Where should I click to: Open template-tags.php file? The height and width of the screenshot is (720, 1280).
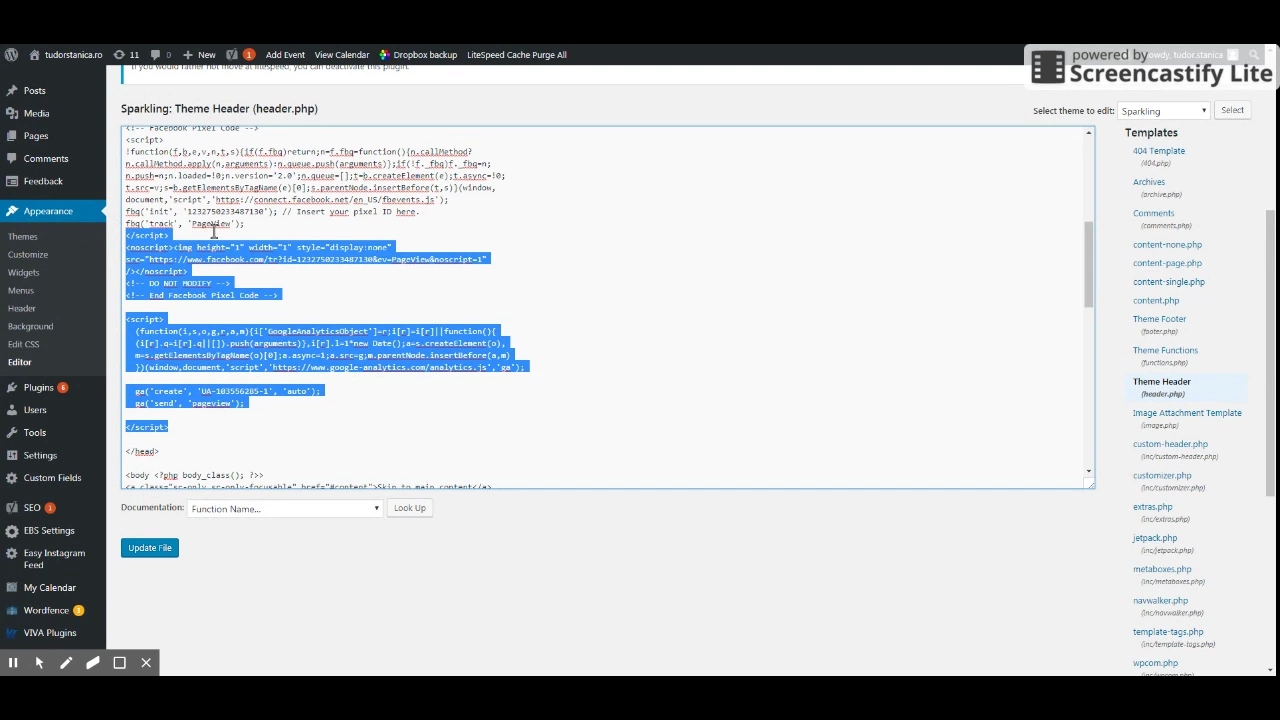click(x=1168, y=632)
